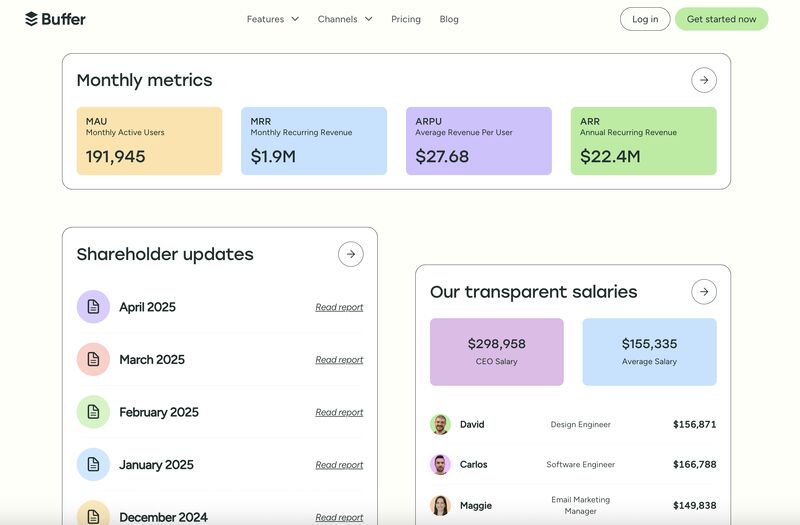The image size is (800, 525).
Task: Expand the Channels dropdown menu
Action: (345, 19)
